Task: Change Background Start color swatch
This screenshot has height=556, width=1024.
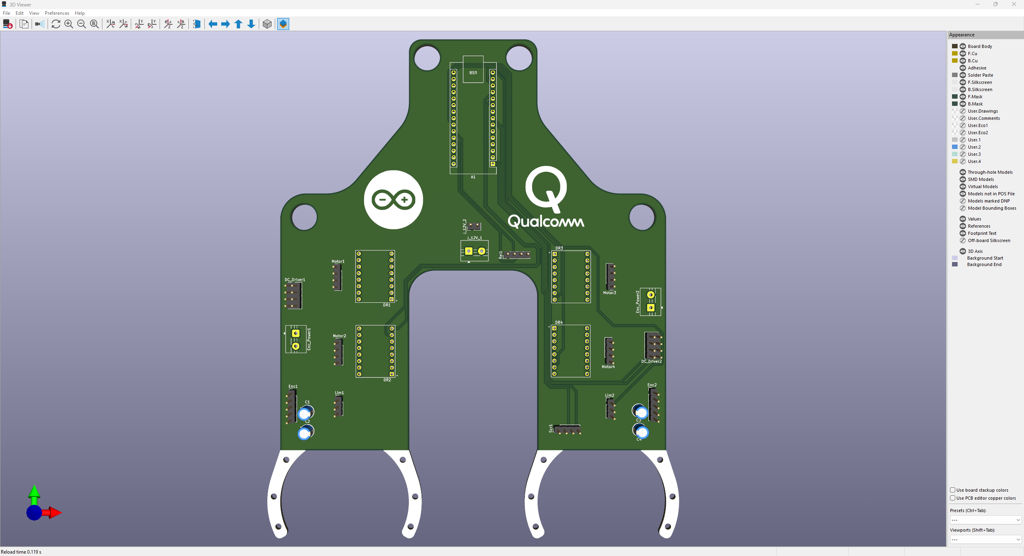Action: pyautogui.click(x=955, y=258)
